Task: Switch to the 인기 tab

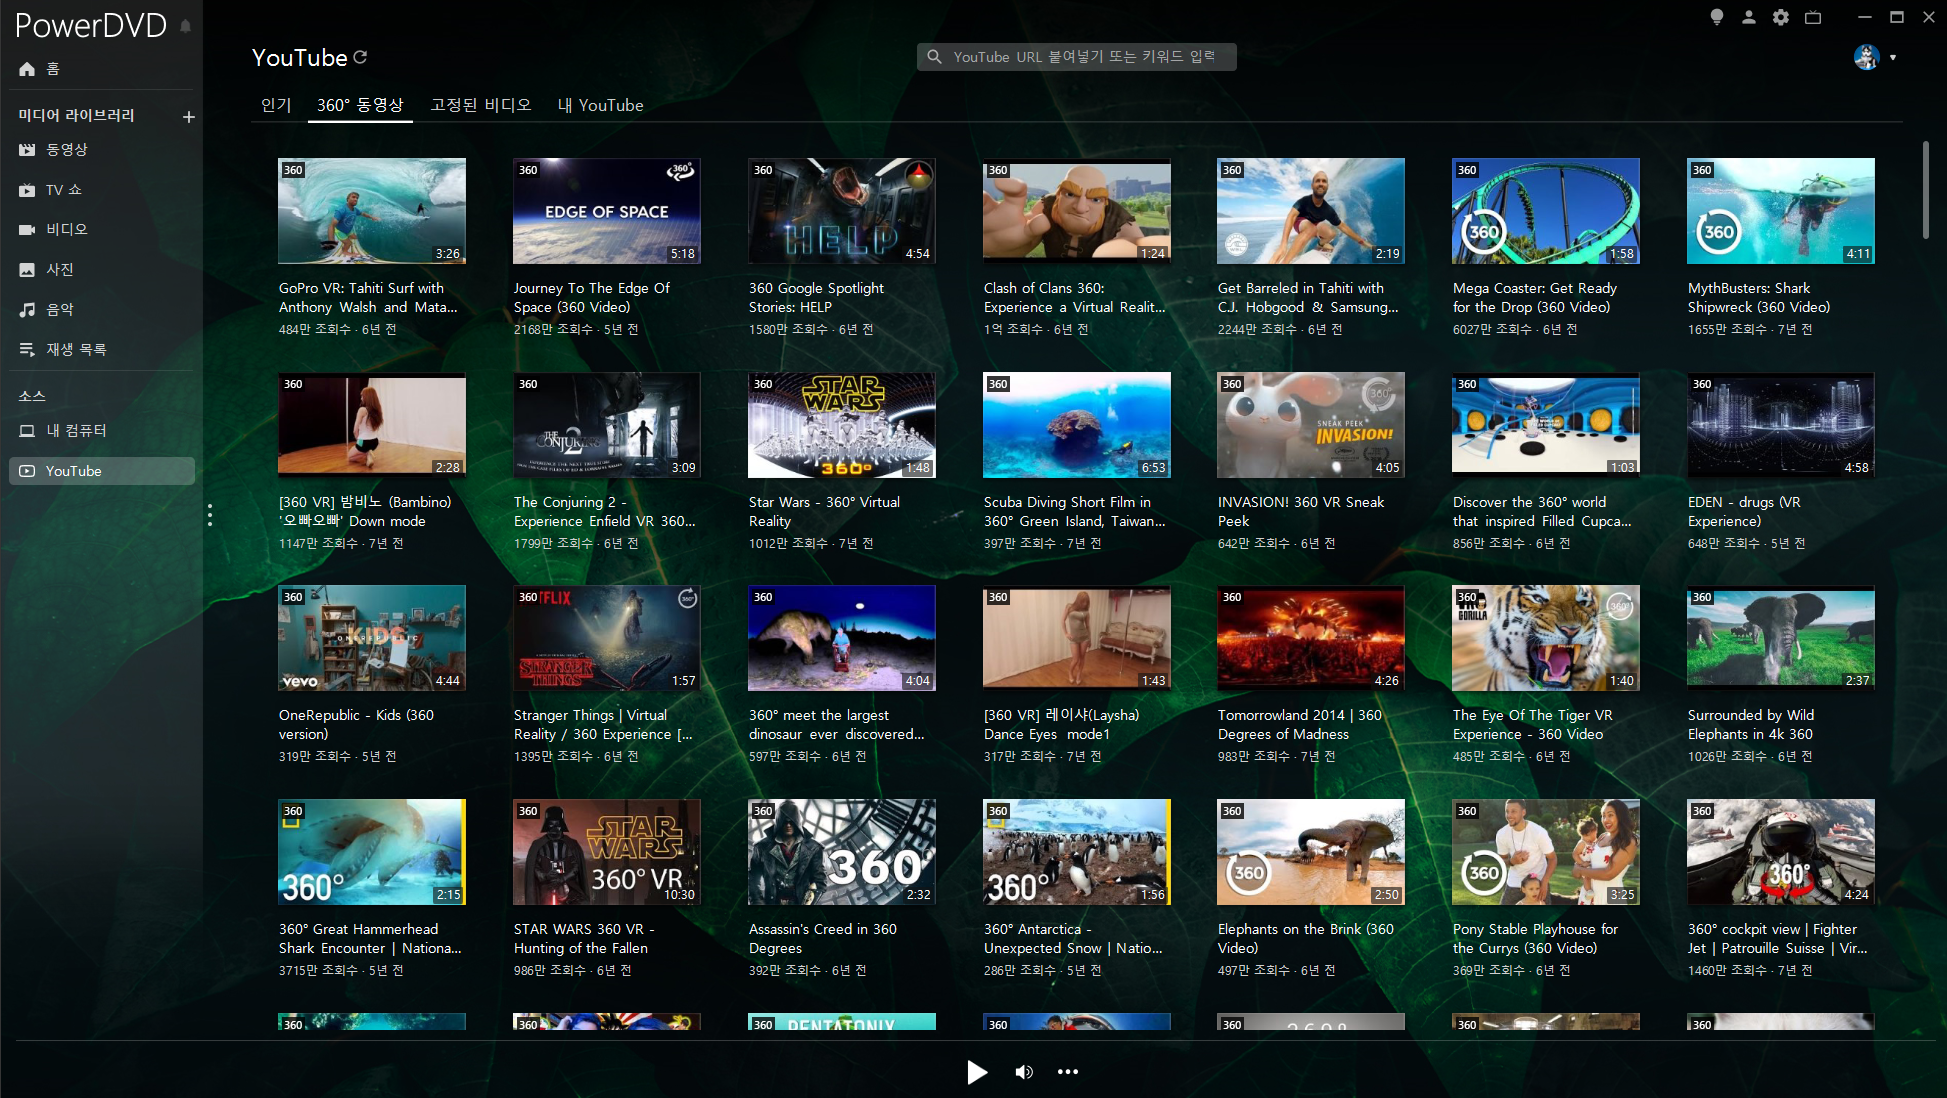Action: tap(276, 105)
